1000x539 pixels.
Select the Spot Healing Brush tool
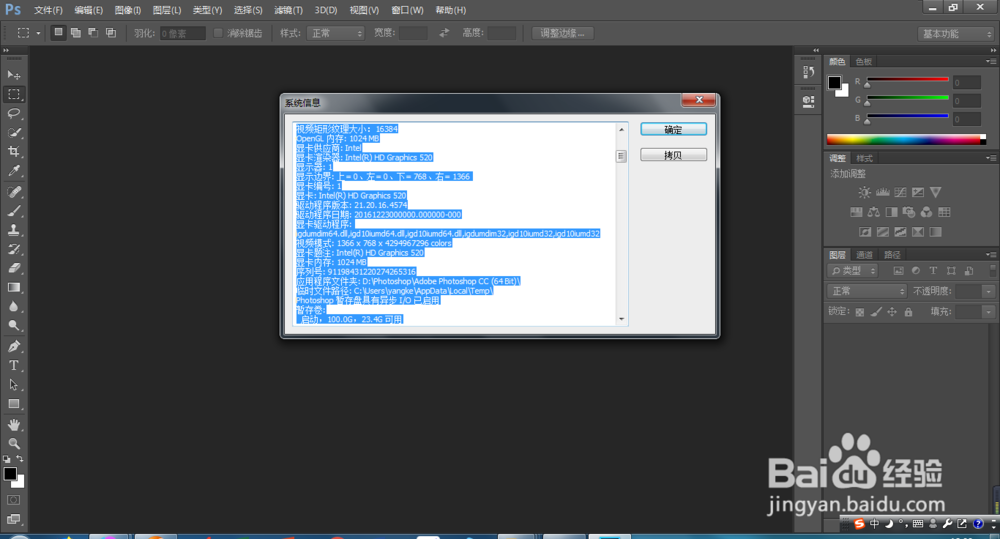point(13,192)
